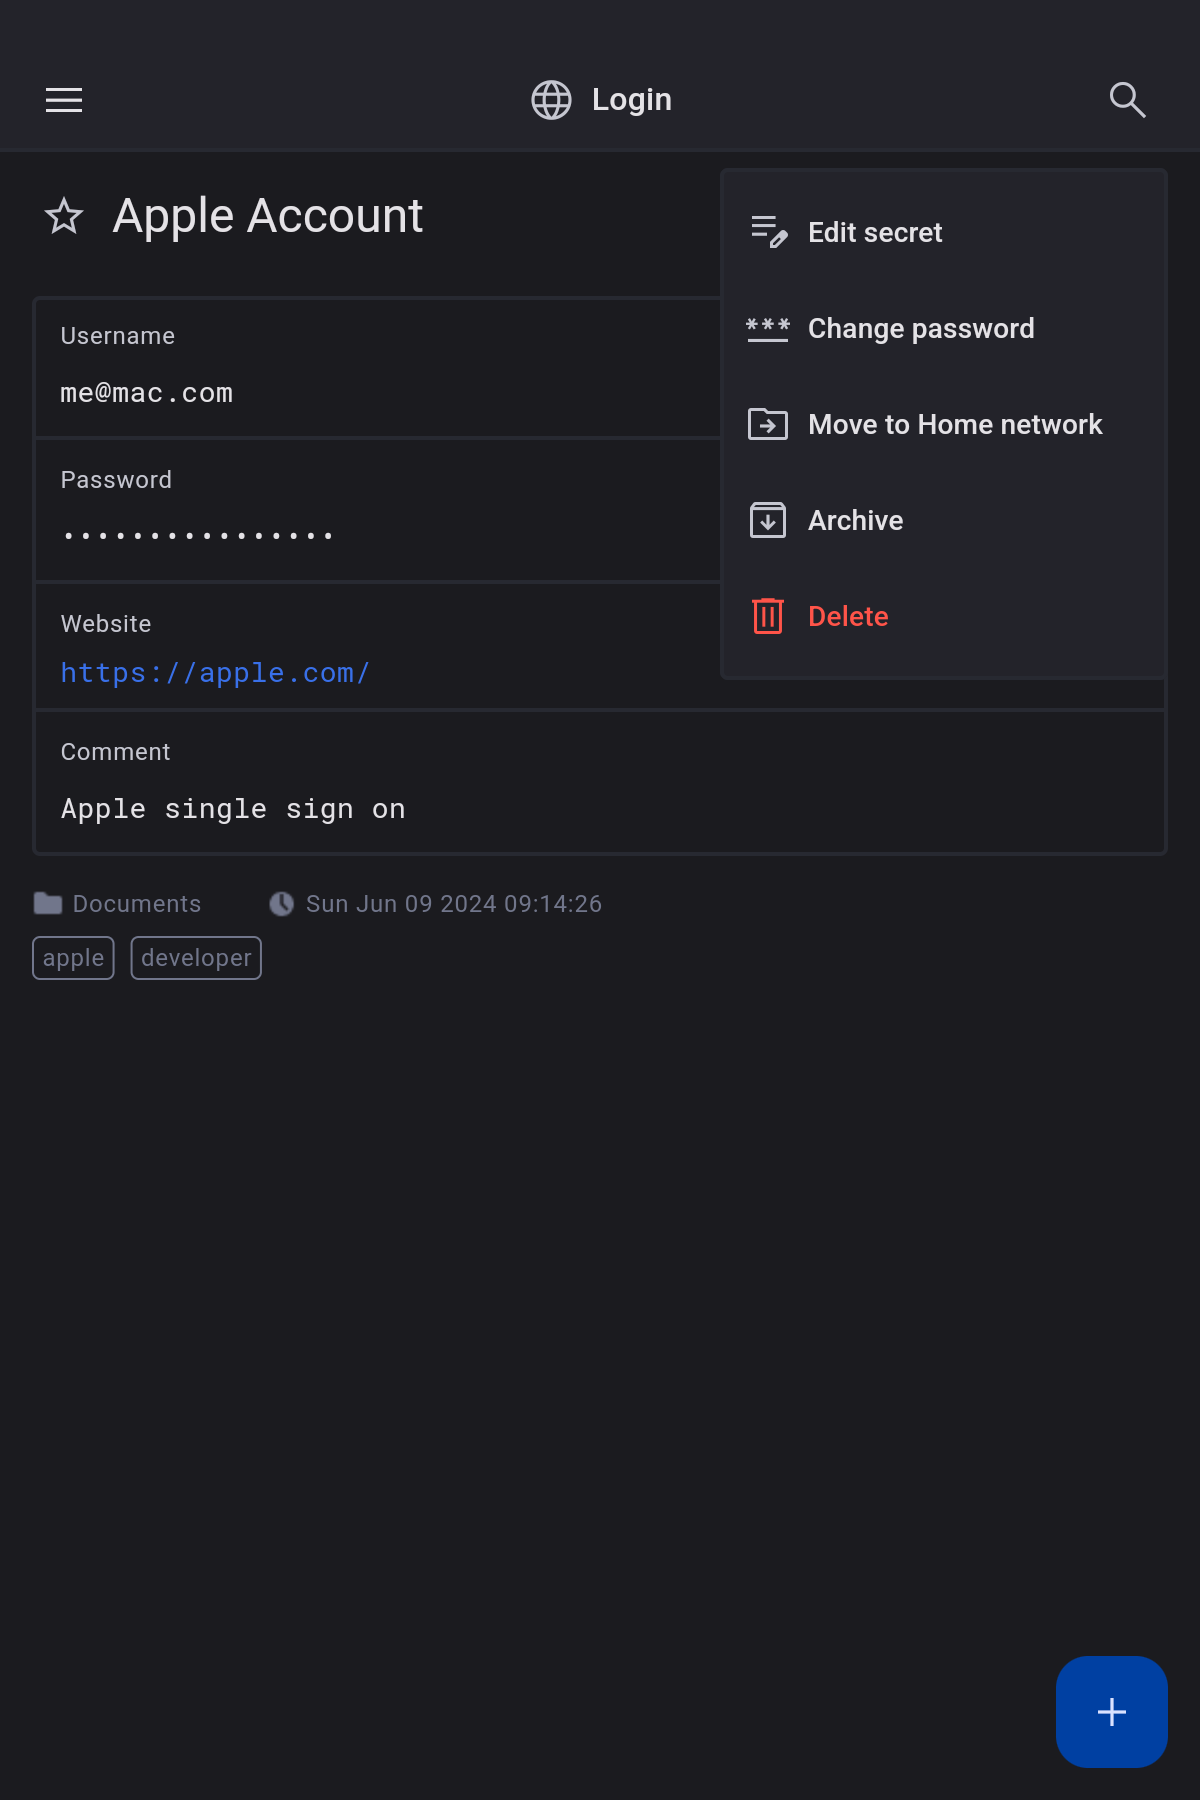Click the Documents folder label
The height and width of the screenshot is (1800, 1200).
click(x=136, y=904)
